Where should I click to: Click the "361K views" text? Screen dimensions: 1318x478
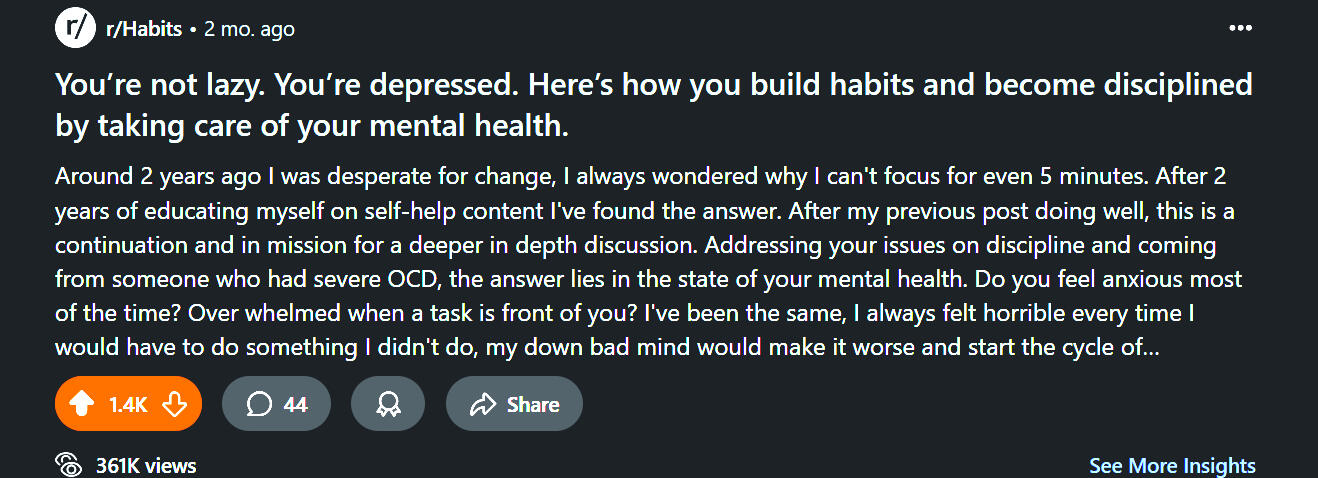146,466
